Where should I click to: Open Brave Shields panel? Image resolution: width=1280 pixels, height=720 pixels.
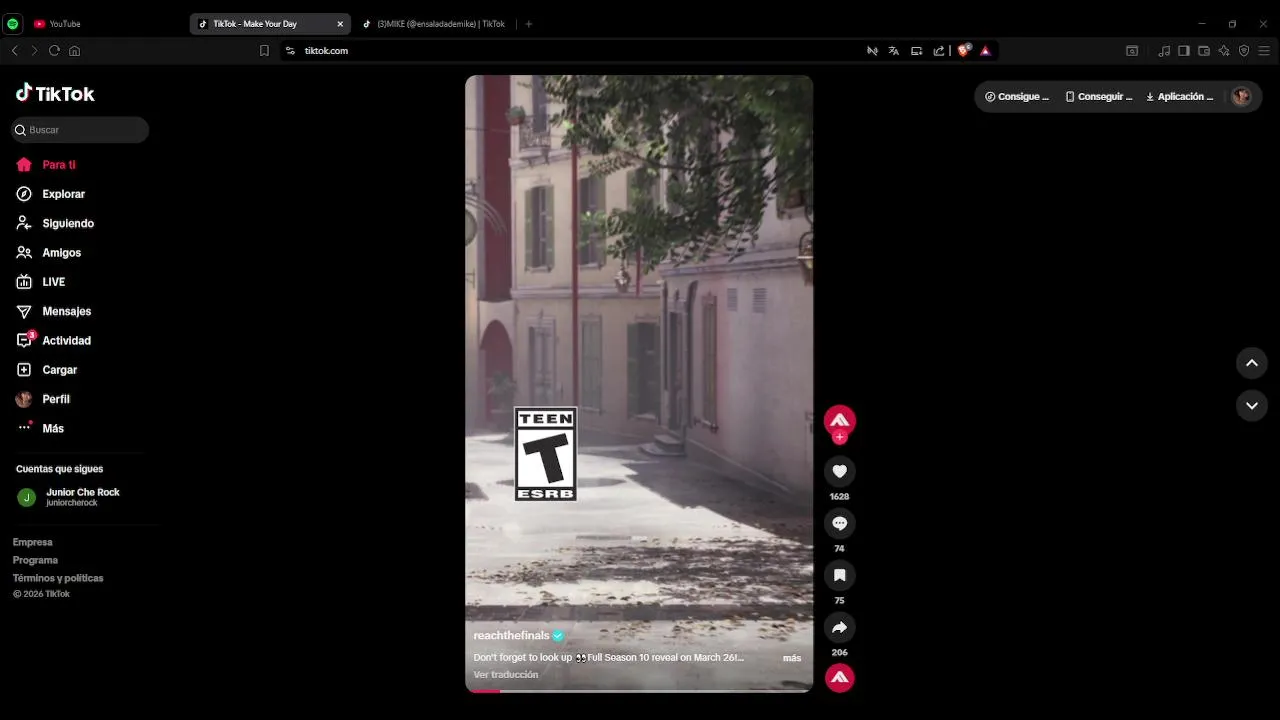[x=964, y=51]
